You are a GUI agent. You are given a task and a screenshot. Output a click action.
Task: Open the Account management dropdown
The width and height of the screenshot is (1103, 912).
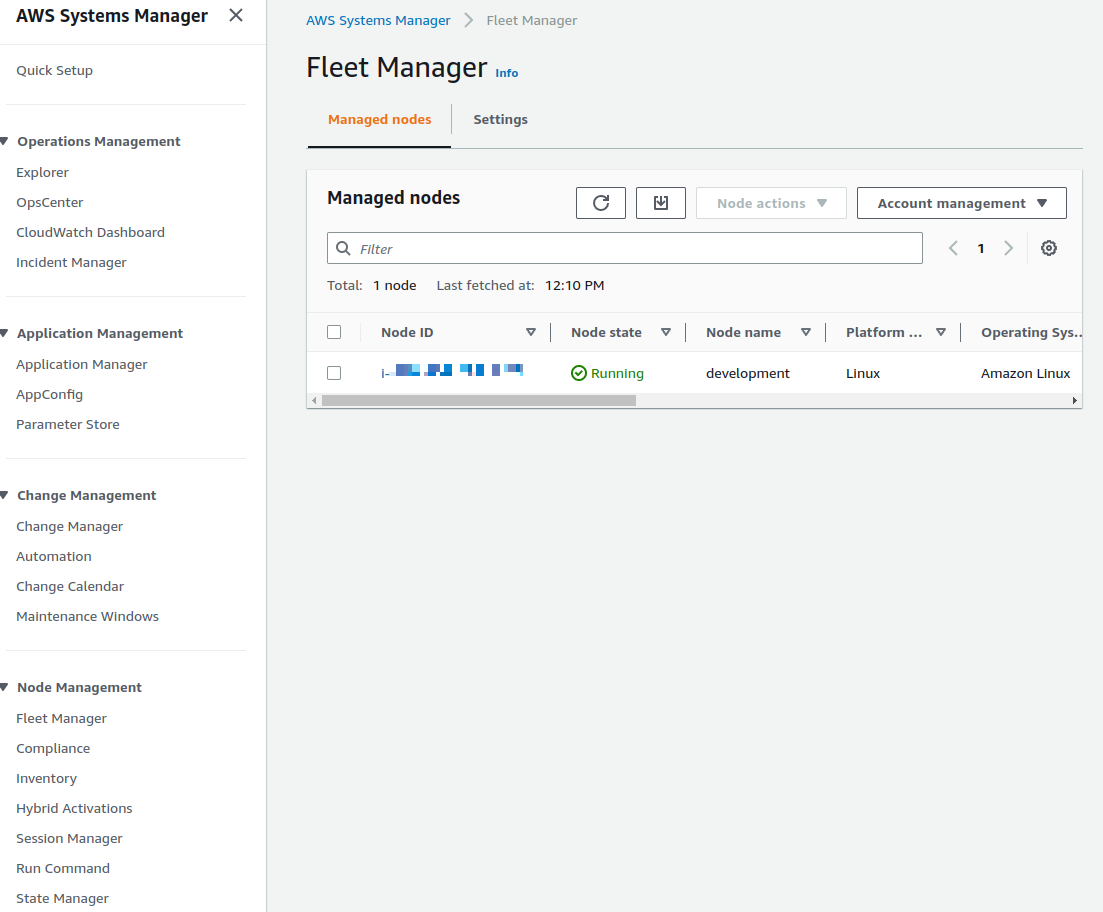[962, 203]
